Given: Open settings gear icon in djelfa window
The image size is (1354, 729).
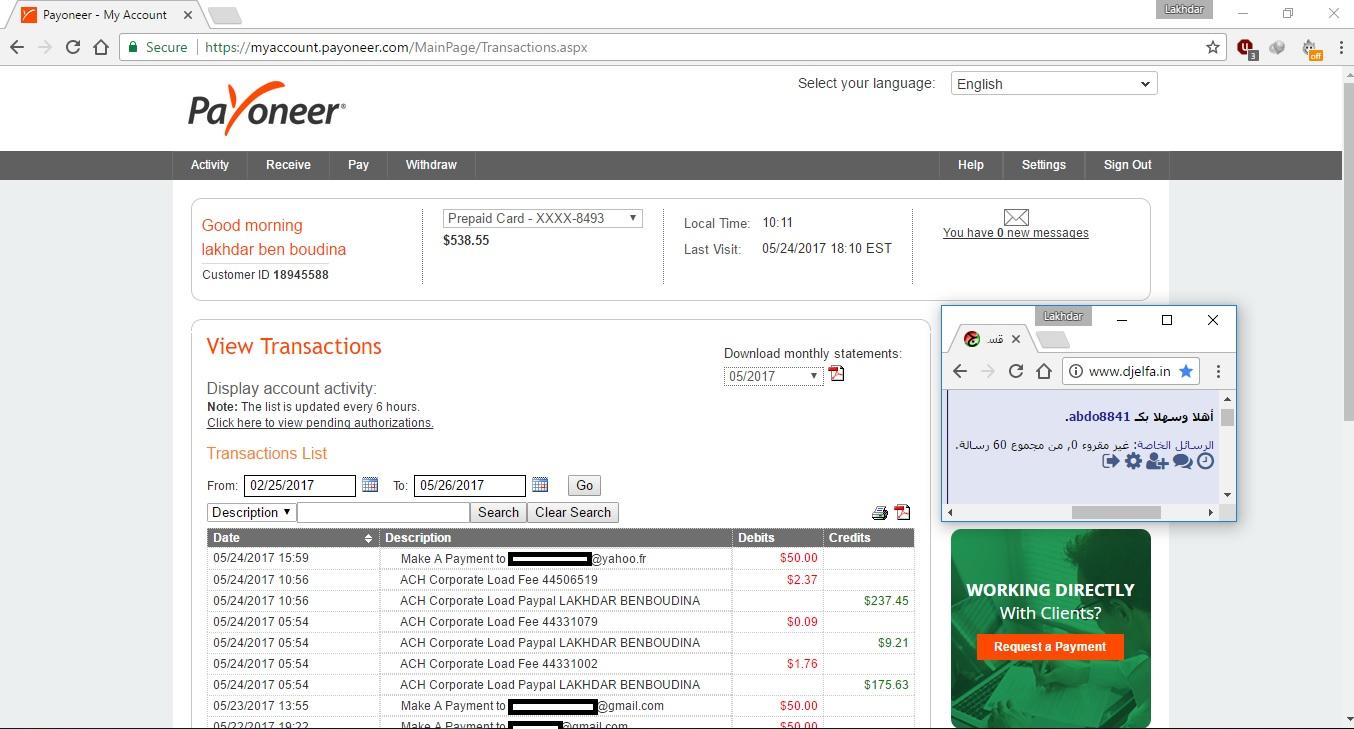Looking at the screenshot, I should tap(1133, 461).
